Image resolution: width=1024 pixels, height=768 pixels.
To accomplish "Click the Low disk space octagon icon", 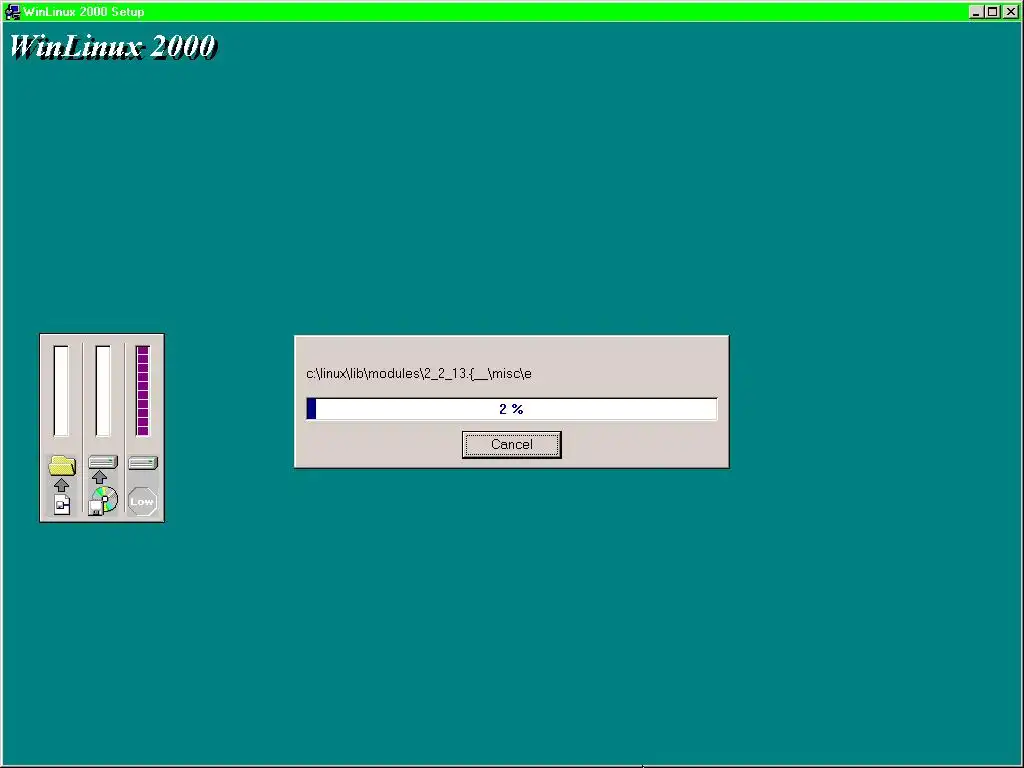I will tap(142, 502).
